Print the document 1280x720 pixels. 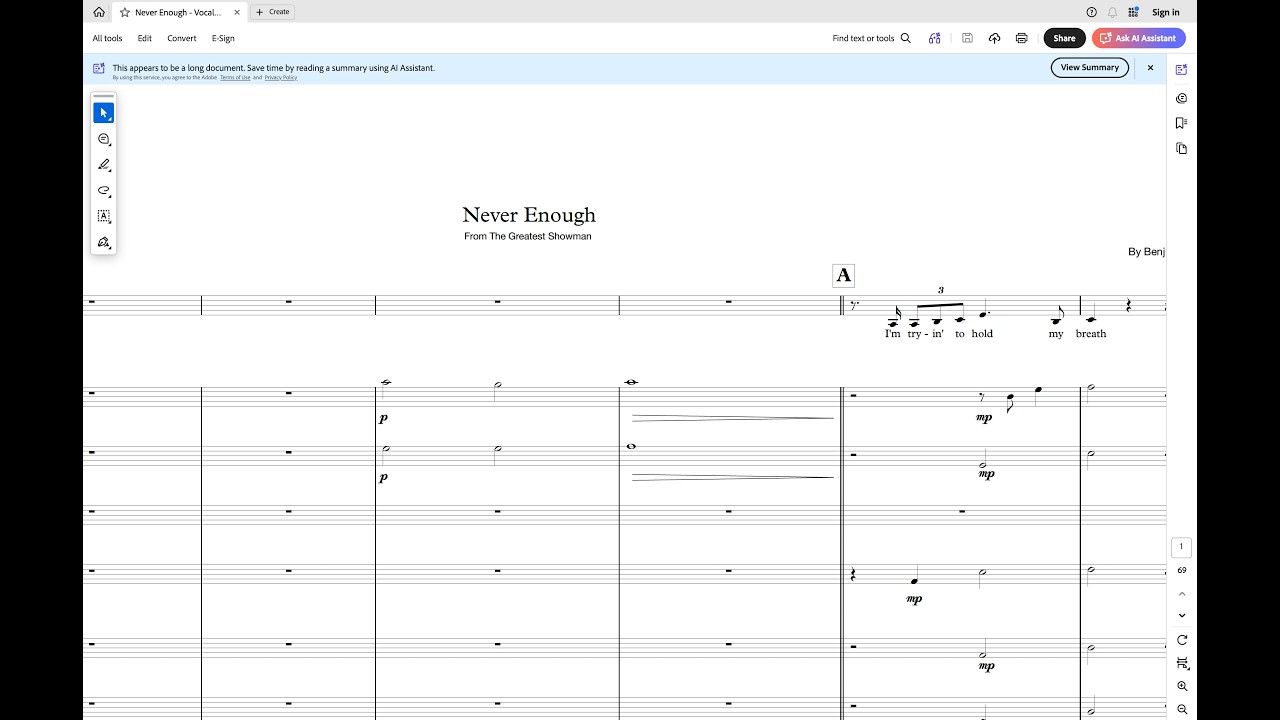tap(1021, 38)
